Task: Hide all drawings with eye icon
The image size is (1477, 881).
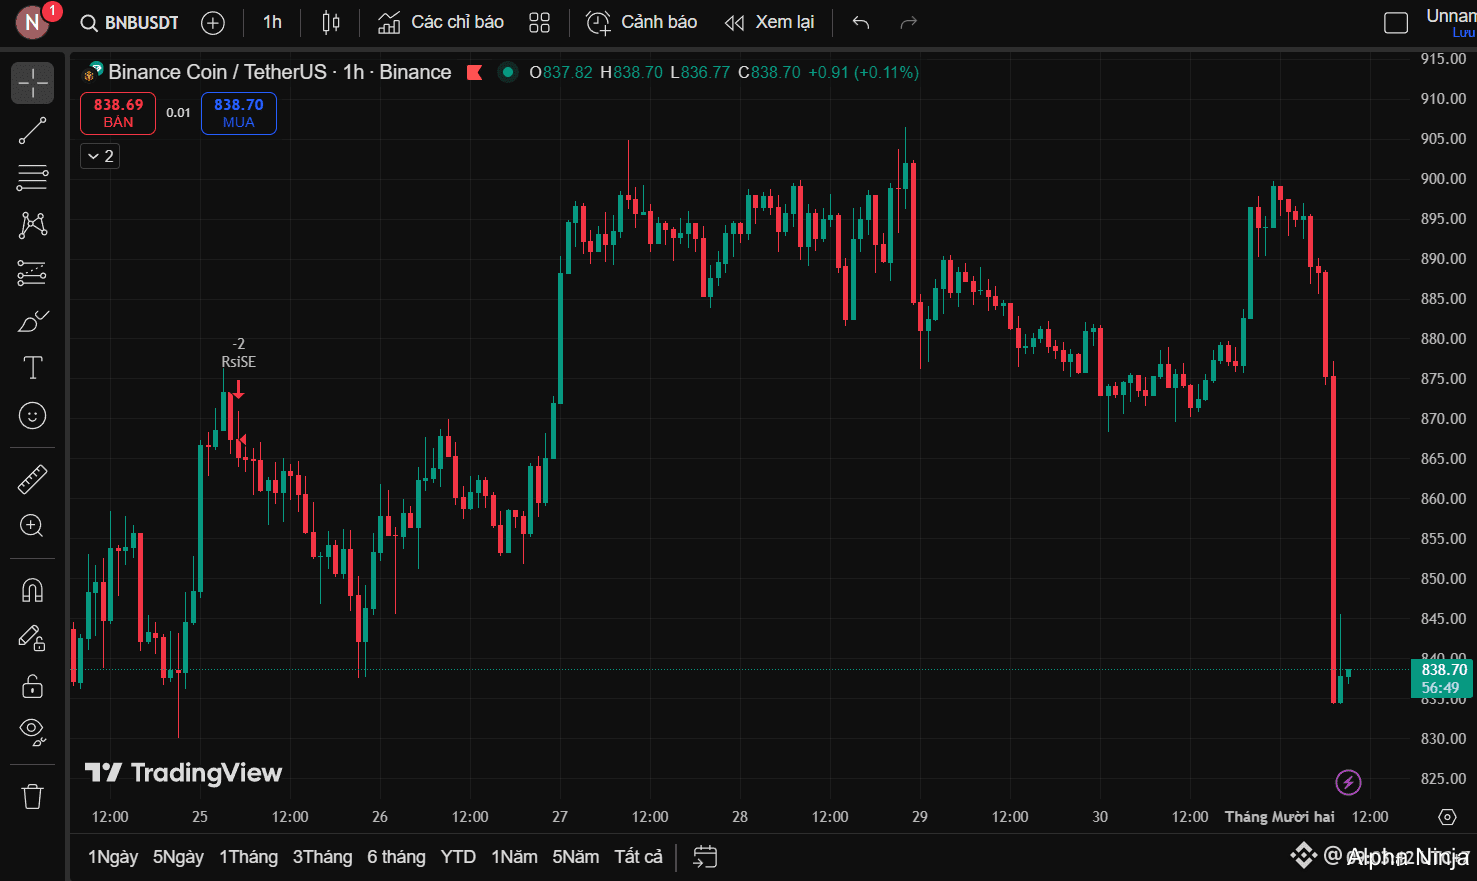Action: pos(32,733)
